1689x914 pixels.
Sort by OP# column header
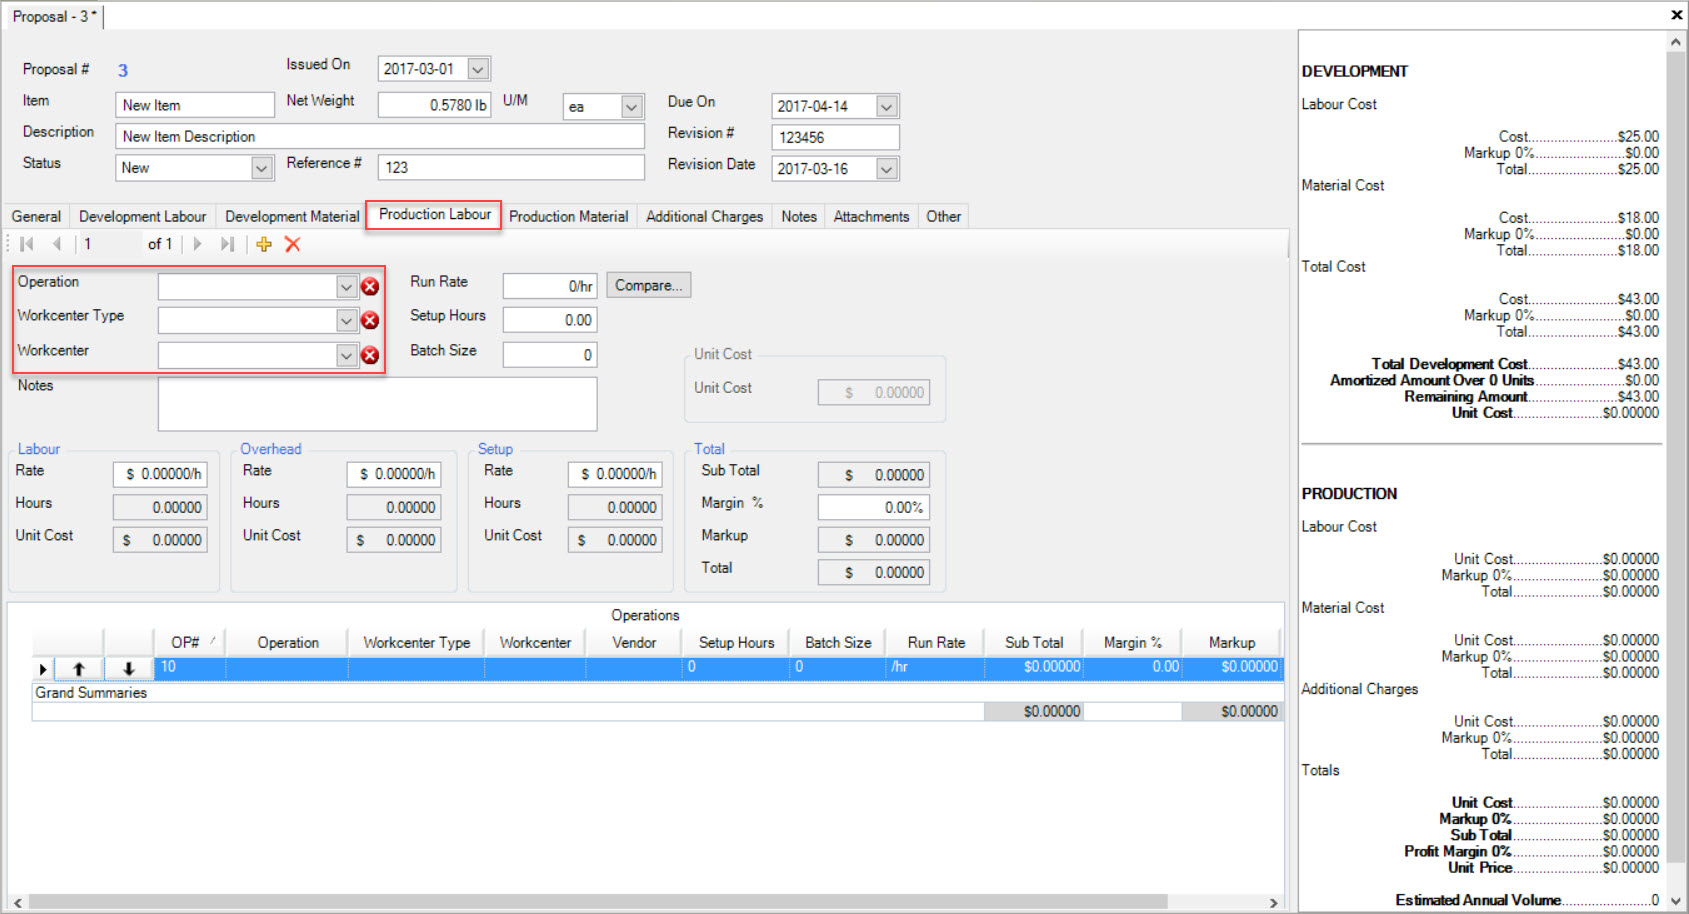tap(190, 642)
